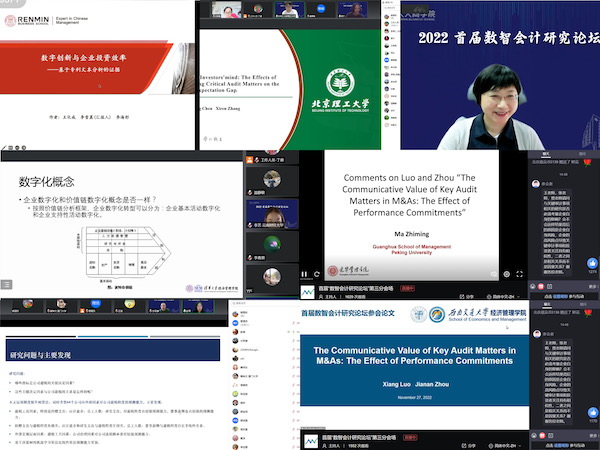This screenshot has width=600, height=450.
Task: Click the channel logo icon under Ma Zhiming slide
Action: pyautogui.click(x=309, y=291)
